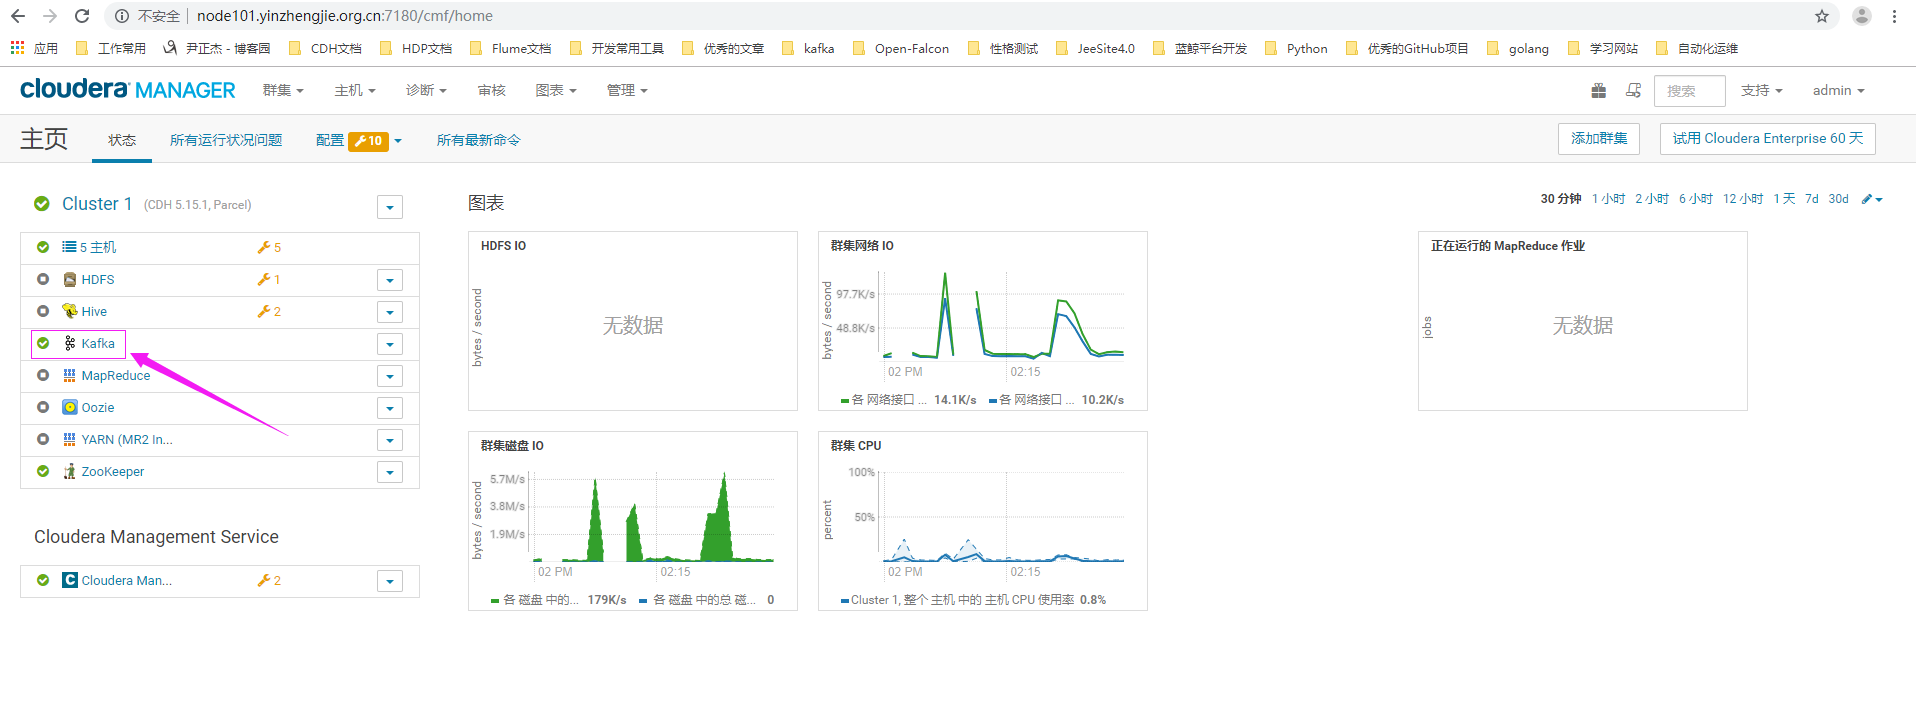The image size is (1916, 716).
Task: Open the 群集 menu in navbar
Action: pos(282,91)
